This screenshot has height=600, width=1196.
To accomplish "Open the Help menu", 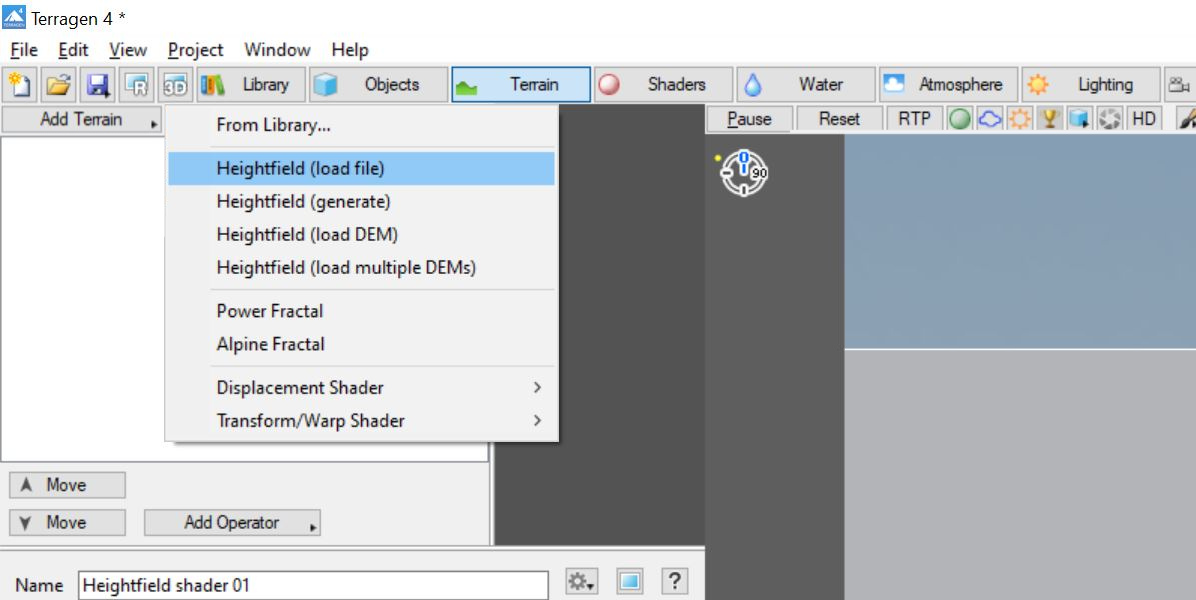I will point(350,50).
